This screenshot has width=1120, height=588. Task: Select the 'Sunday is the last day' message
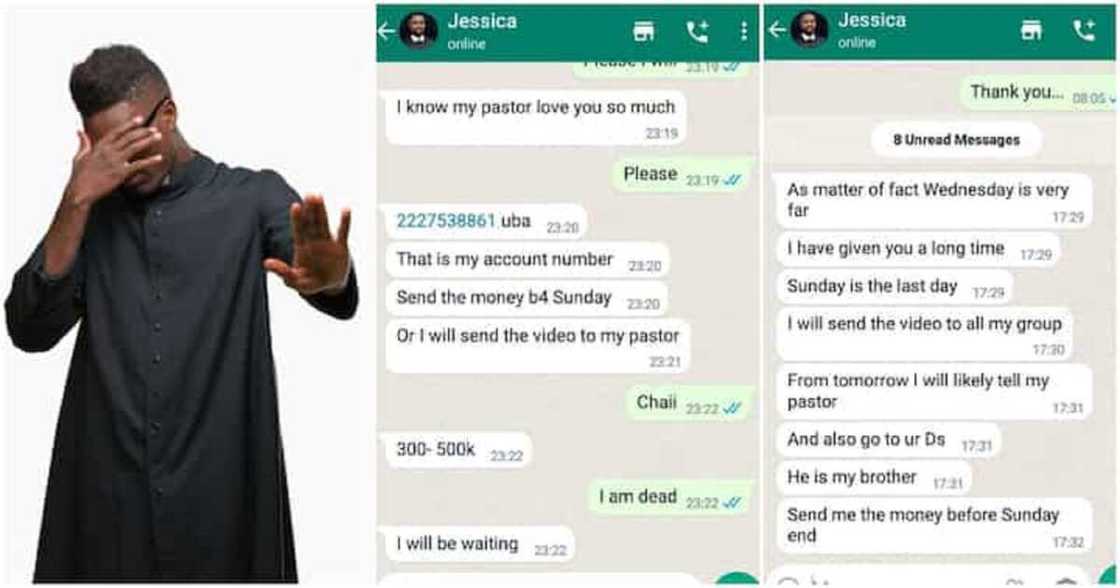point(894,287)
